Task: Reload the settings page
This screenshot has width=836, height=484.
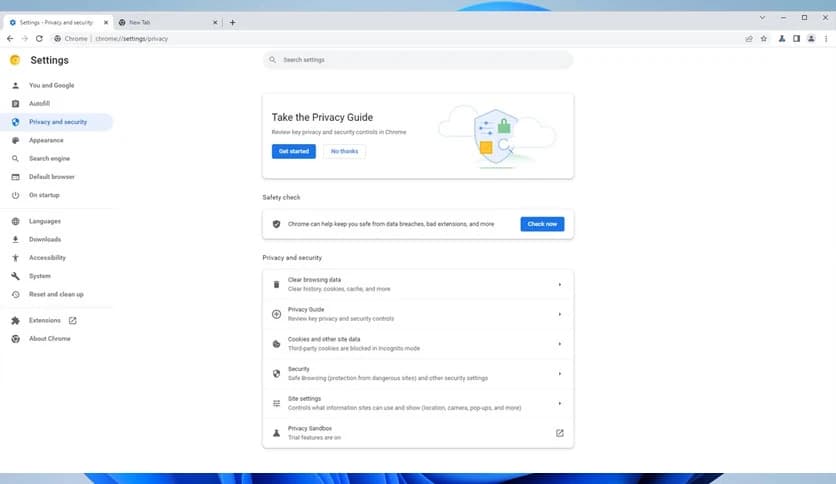Action: [x=39, y=38]
